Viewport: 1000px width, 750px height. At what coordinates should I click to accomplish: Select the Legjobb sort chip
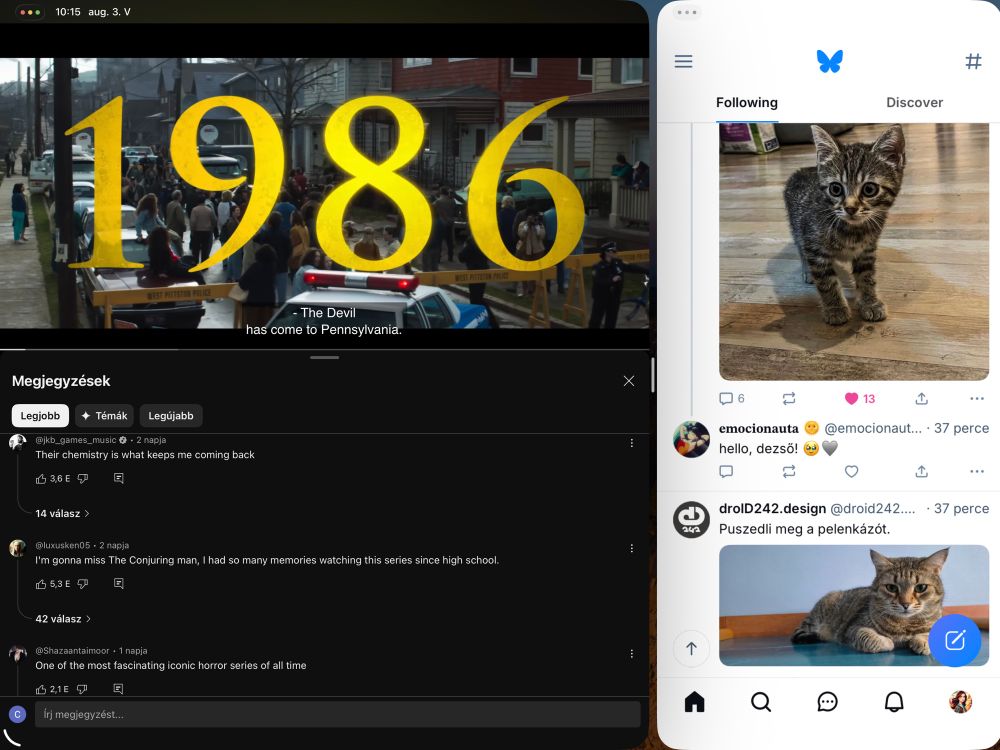(x=40, y=416)
